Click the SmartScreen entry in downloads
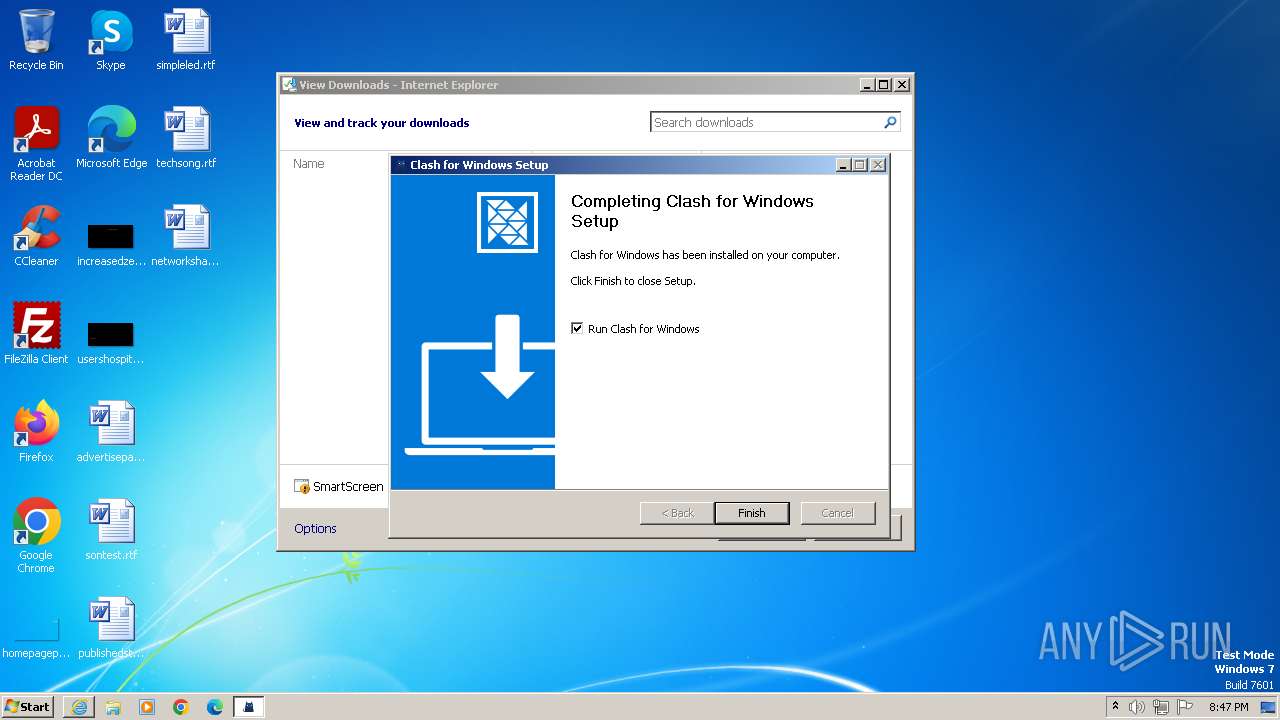The height and width of the screenshot is (720, 1280). pyautogui.click(x=339, y=486)
